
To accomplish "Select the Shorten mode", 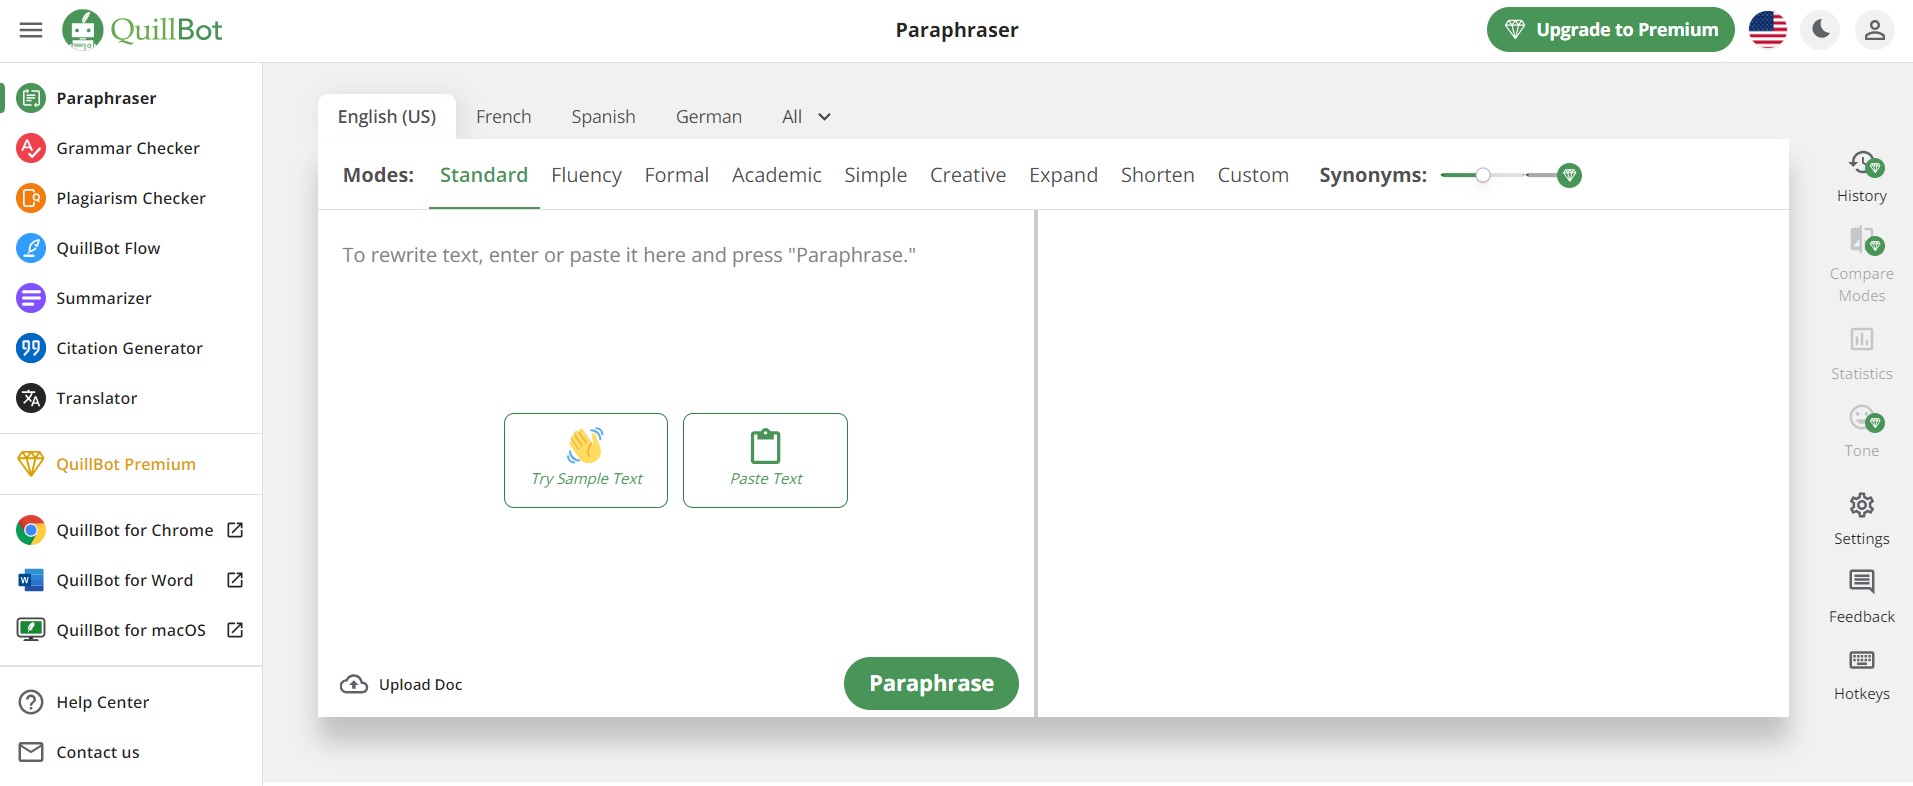I will coord(1158,175).
